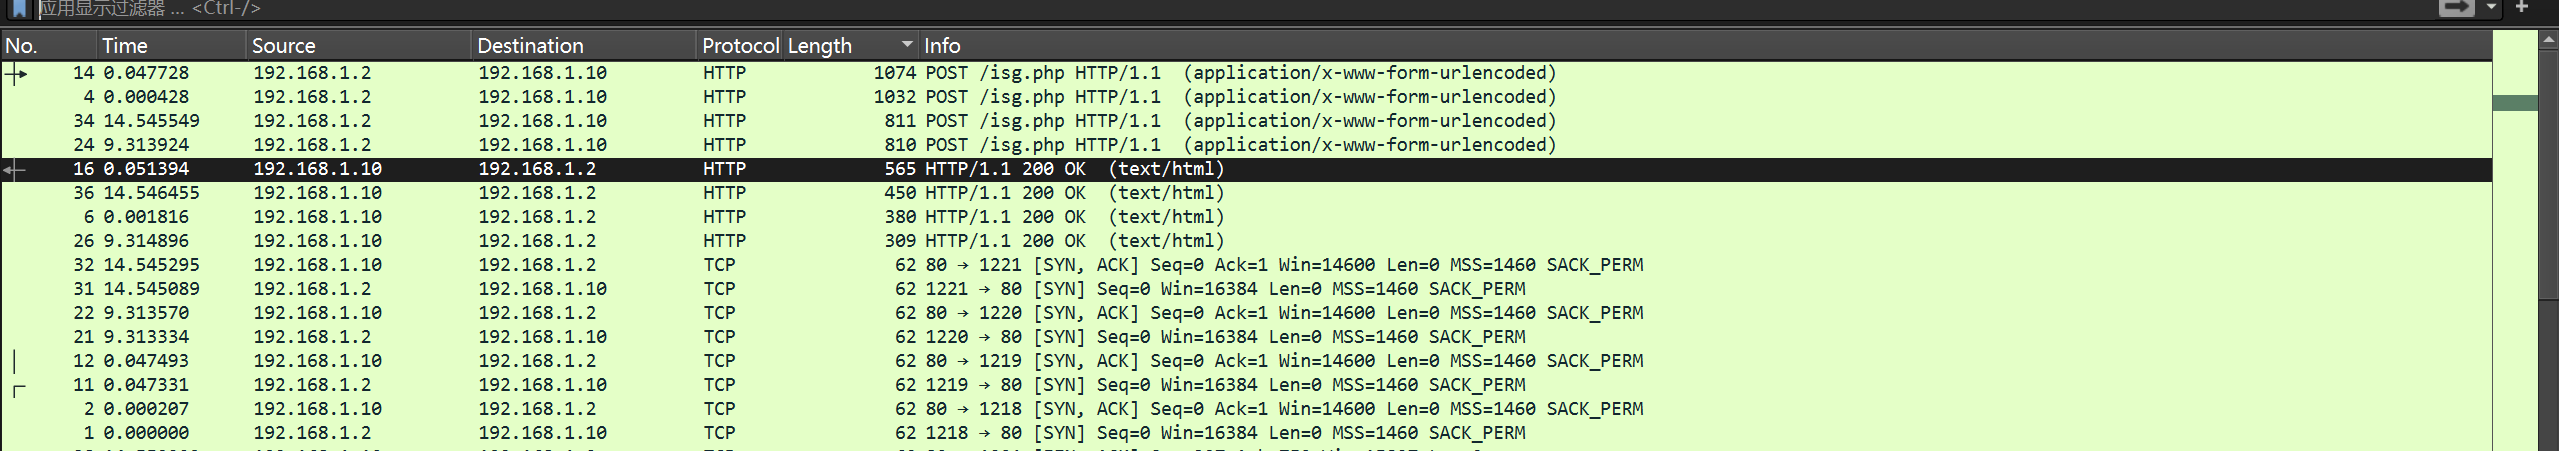Sort by the Time column header
The image size is (2559, 451).
171,45
